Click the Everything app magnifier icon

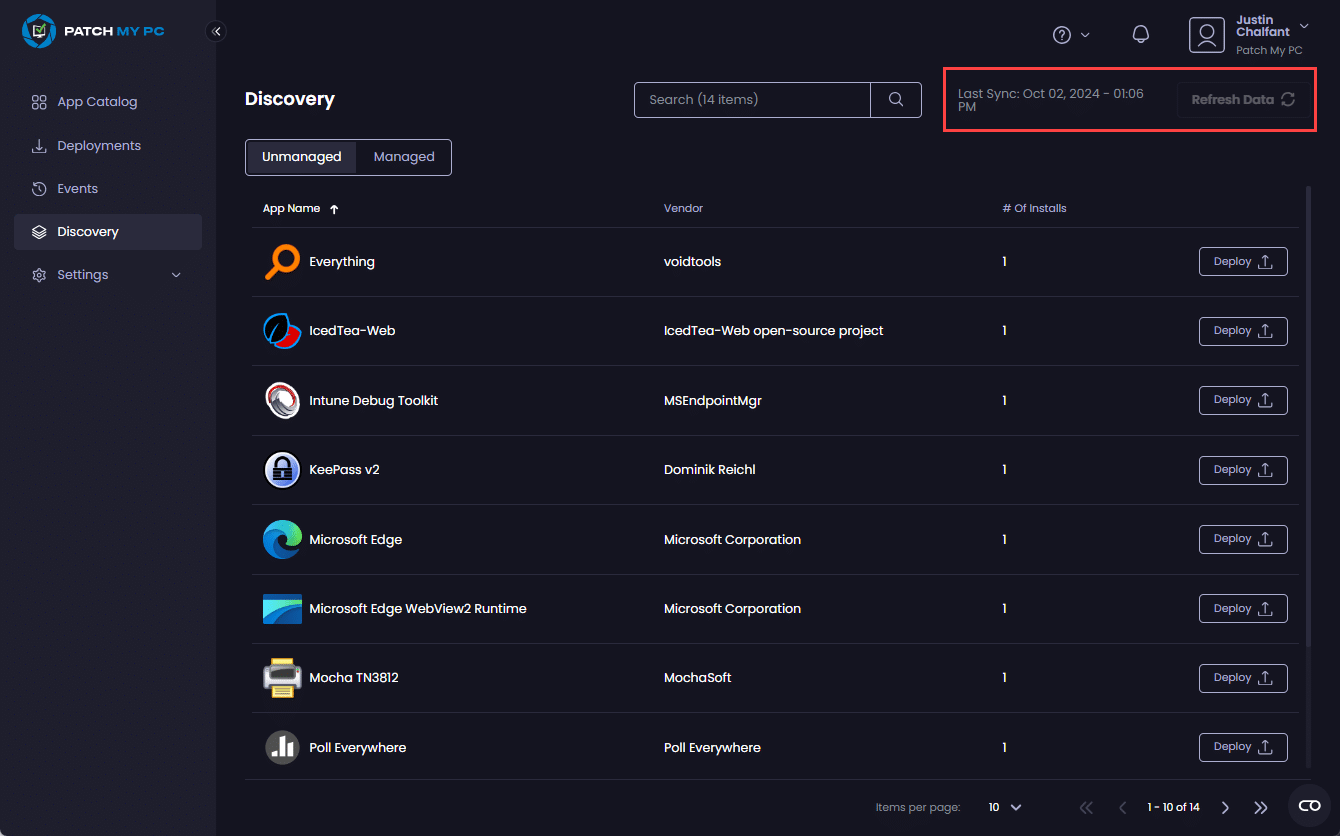pyautogui.click(x=282, y=262)
